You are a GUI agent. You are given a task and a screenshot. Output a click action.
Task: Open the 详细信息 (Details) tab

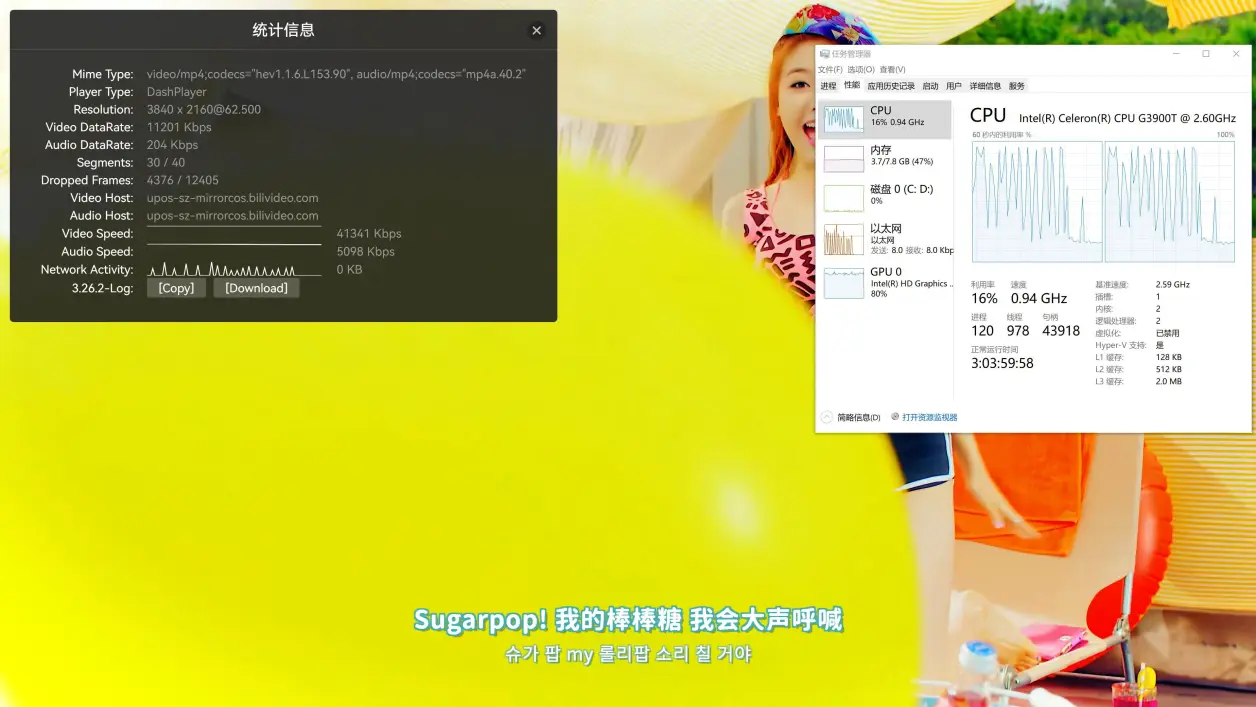(x=985, y=86)
